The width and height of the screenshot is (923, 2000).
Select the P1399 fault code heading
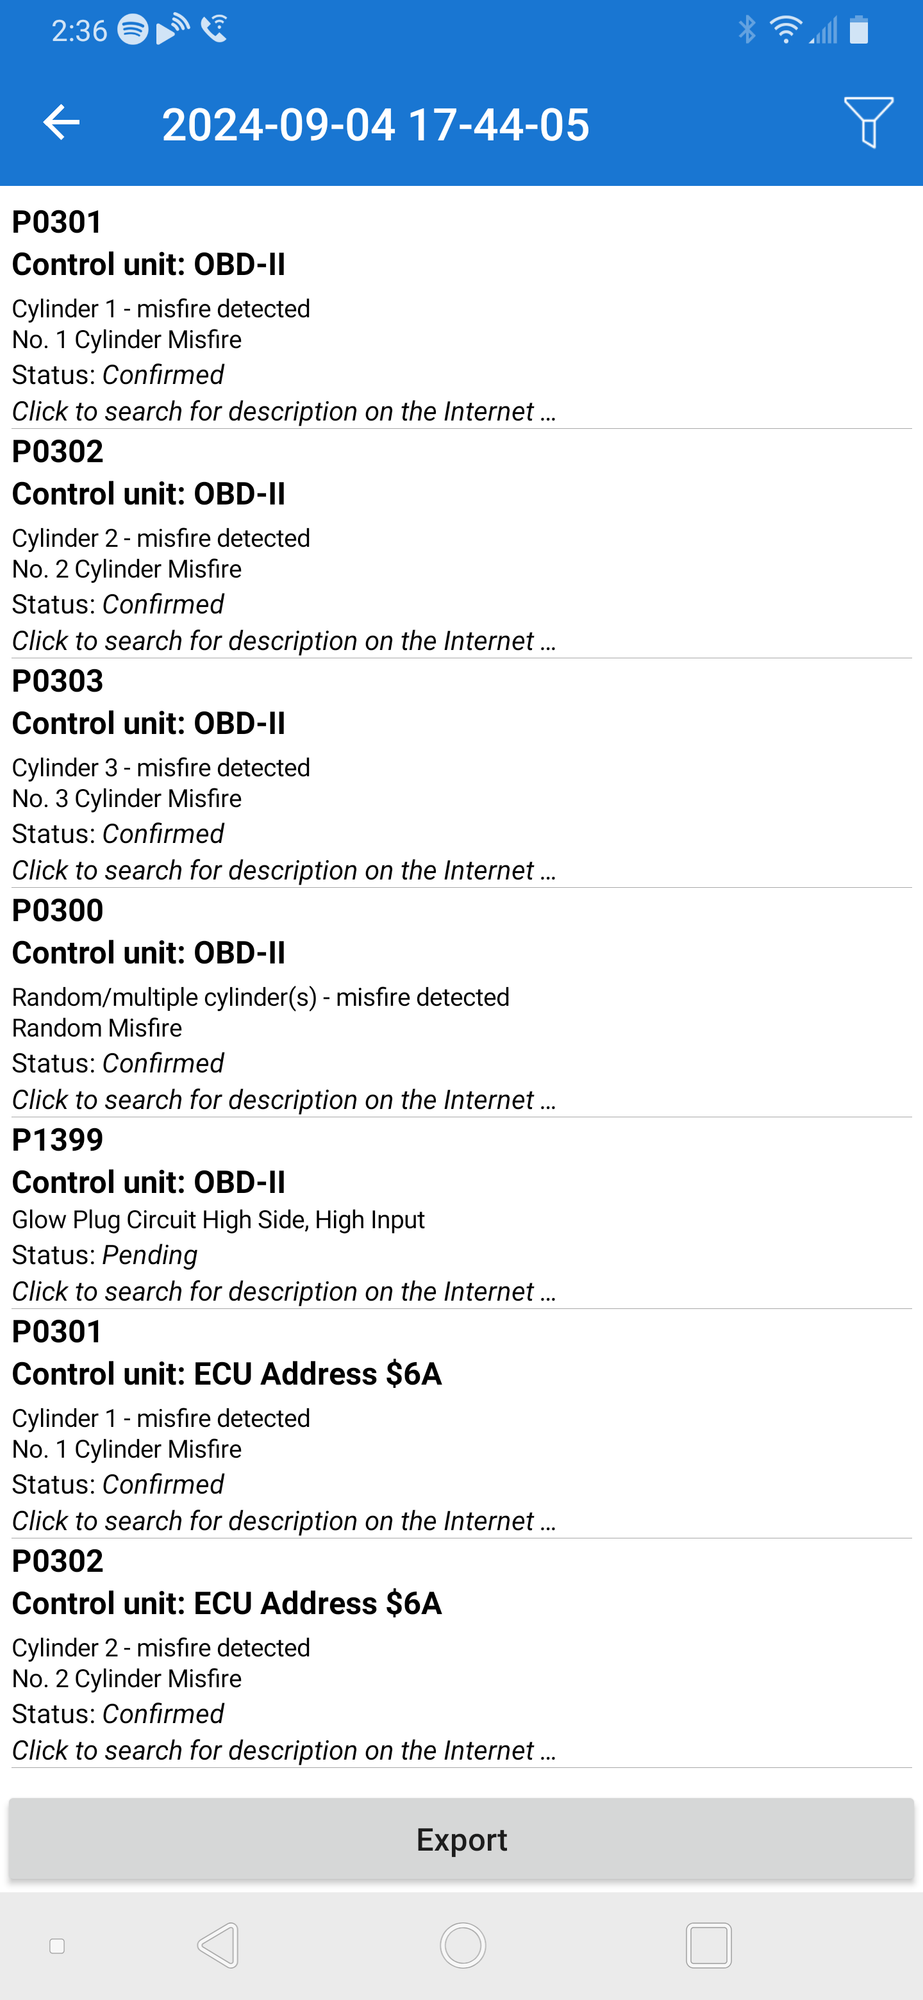(x=58, y=1140)
